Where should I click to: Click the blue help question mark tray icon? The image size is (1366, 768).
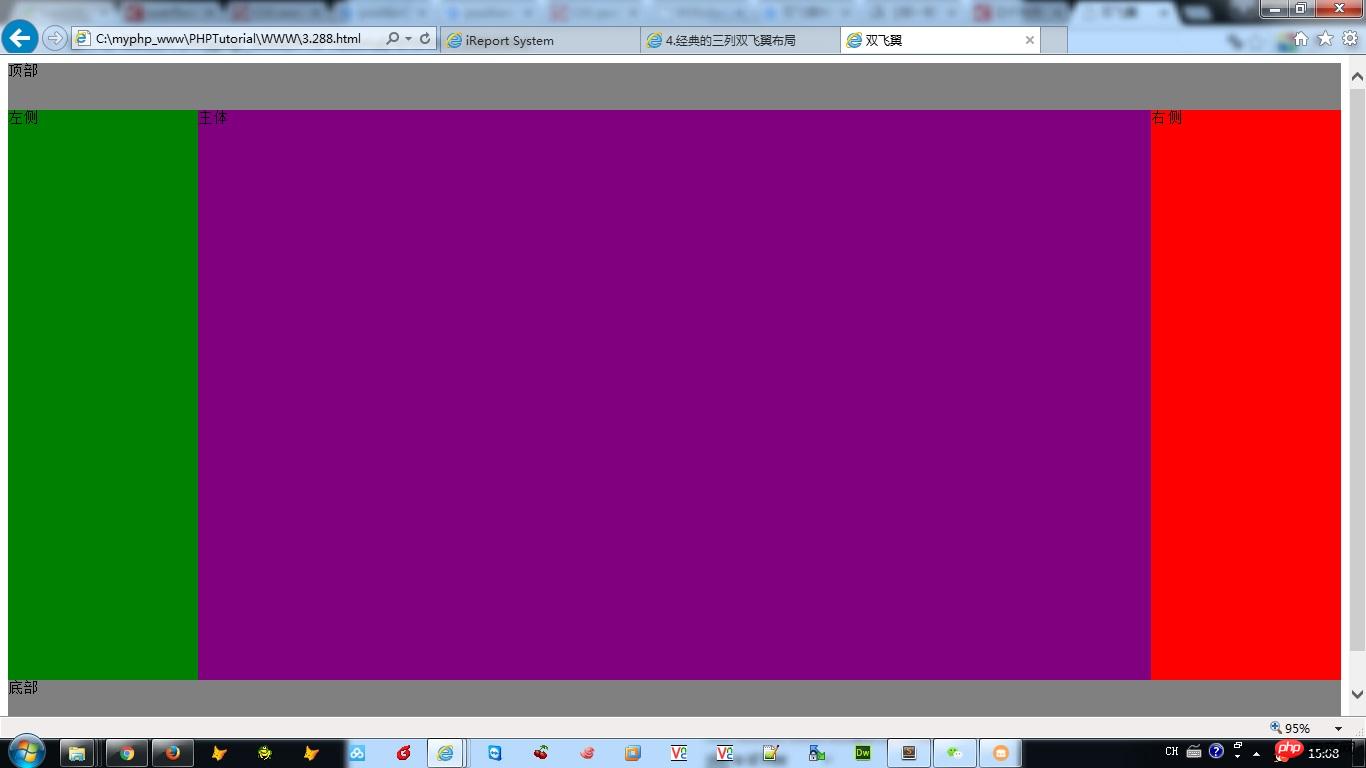[x=1216, y=751]
